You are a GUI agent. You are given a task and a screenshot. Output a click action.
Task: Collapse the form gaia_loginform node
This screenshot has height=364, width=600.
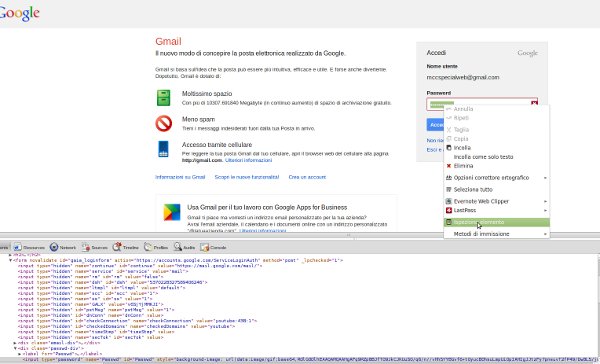[x=10, y=260]
